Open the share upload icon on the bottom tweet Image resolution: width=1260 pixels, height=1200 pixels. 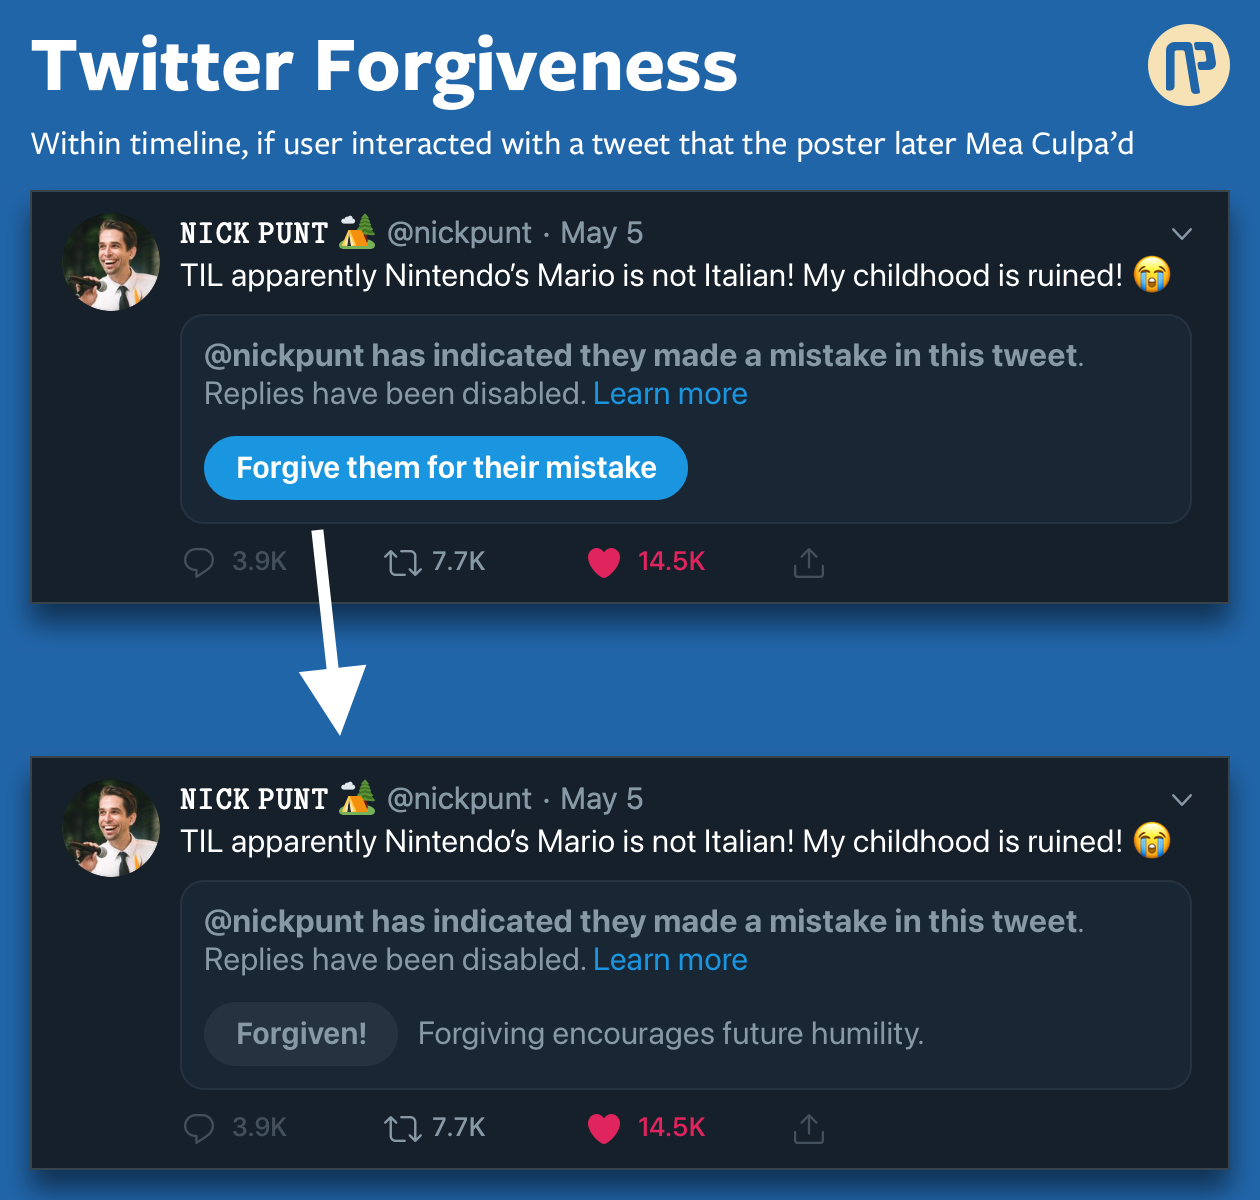(x=809, y=1128)
